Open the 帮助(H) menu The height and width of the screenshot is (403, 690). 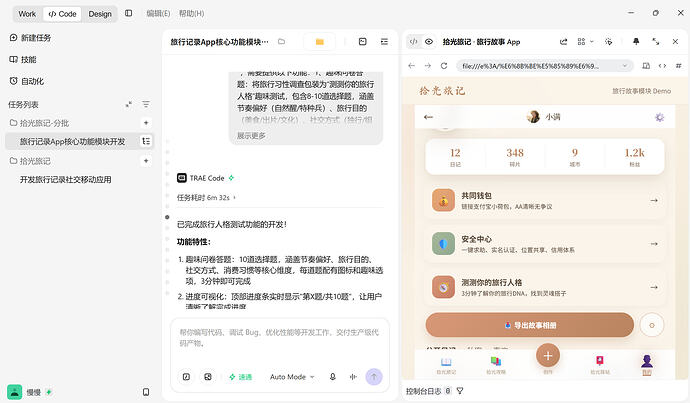(x=191, y=14)
